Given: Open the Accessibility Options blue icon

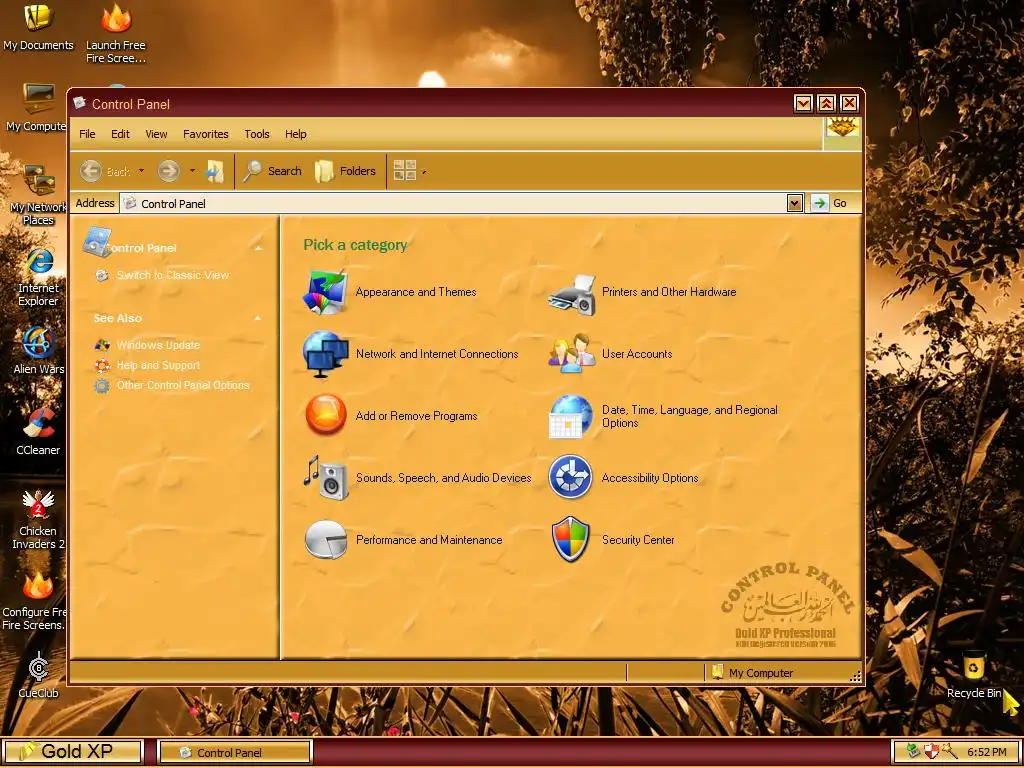Looking at the screenshot, I should click(x=570, y=477).
